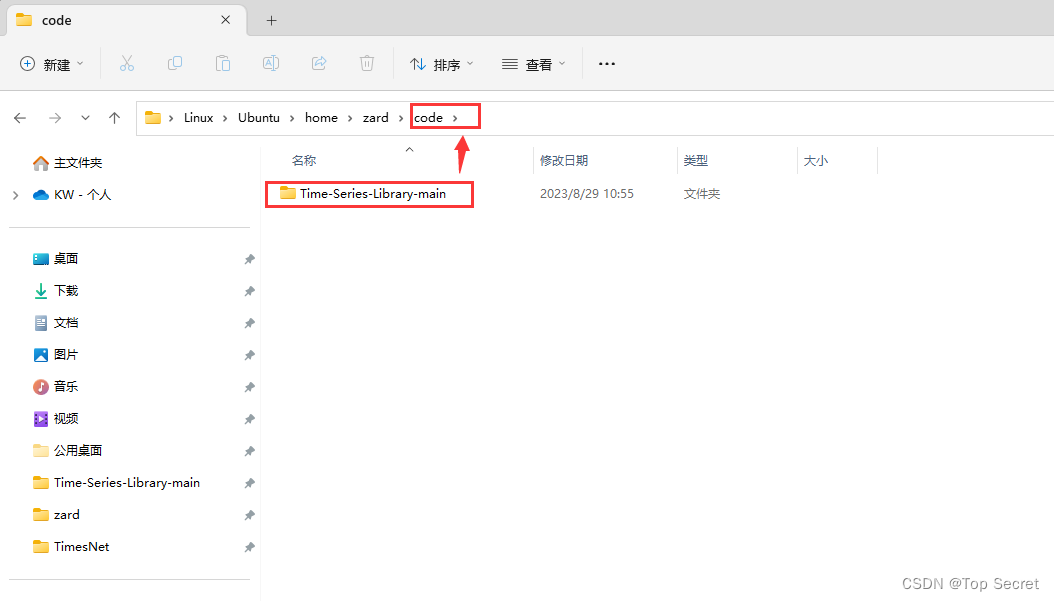Unpin icon beside 下载
Image resolution: width=1054 pixels, height=601 pixels.
pos(249,291)
